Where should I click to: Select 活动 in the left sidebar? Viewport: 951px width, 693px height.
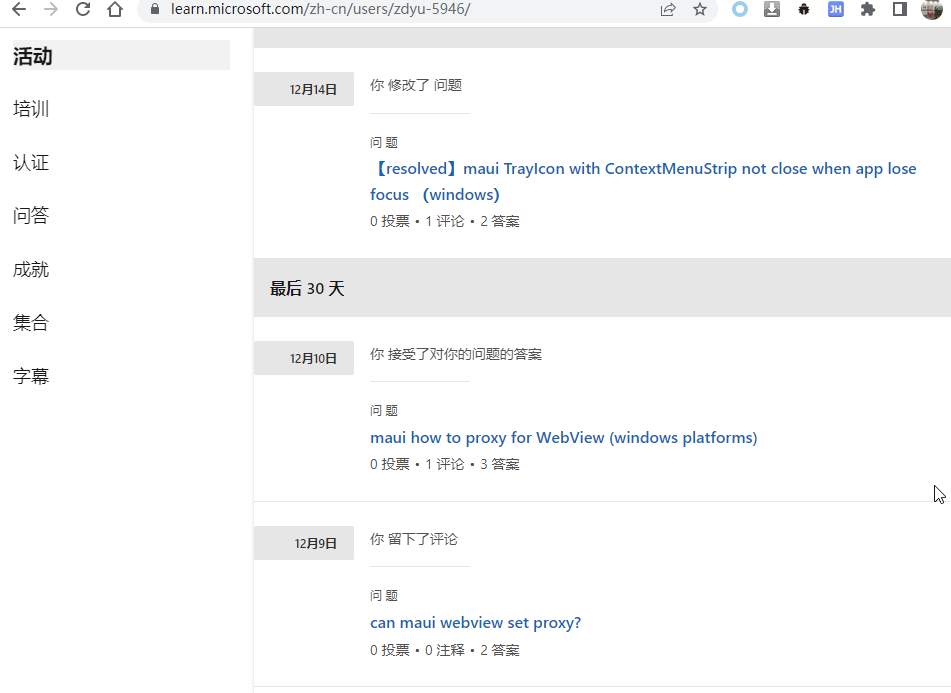[121, 55]
